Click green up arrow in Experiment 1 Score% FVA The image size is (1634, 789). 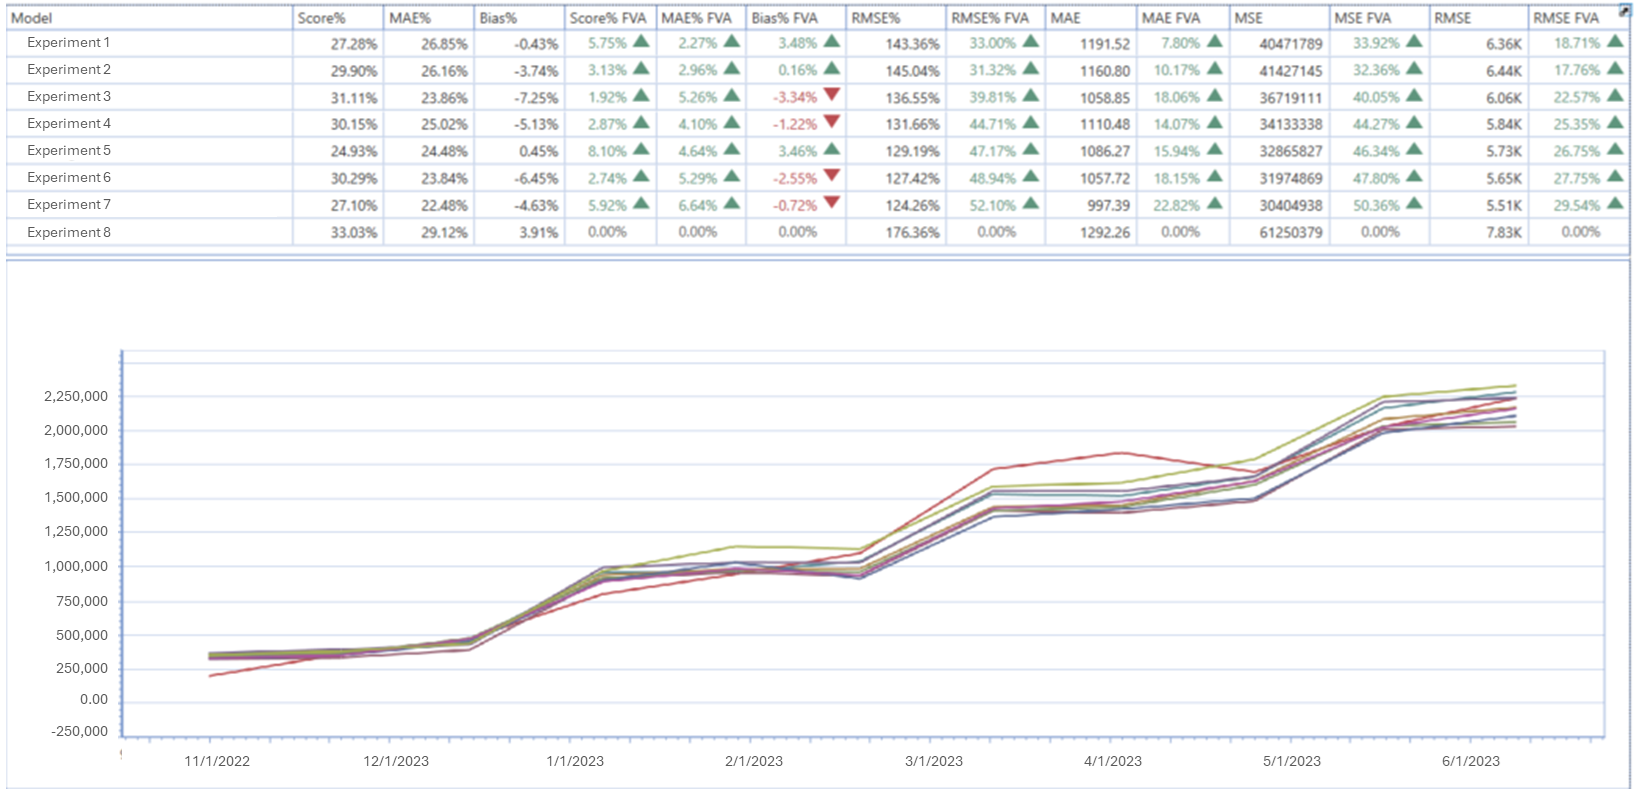pyautogui.click(x=641, y=42)
